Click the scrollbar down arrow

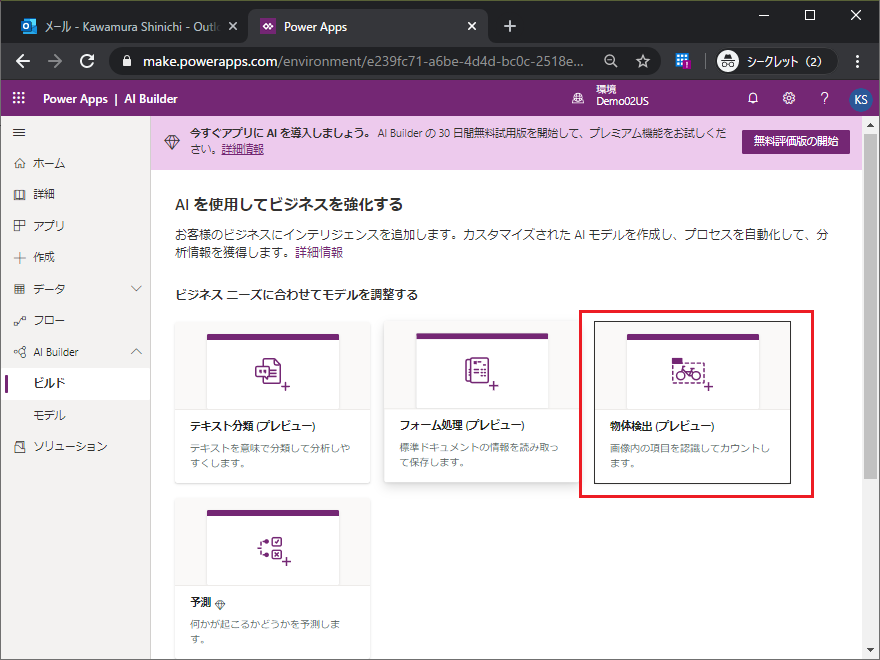pos(870,650)
